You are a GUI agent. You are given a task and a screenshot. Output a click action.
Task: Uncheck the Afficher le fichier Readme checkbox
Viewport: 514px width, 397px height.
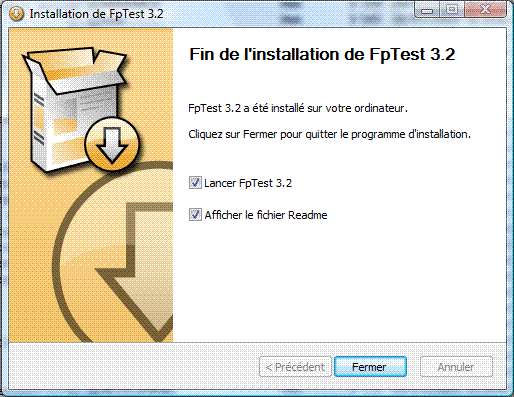195,215
